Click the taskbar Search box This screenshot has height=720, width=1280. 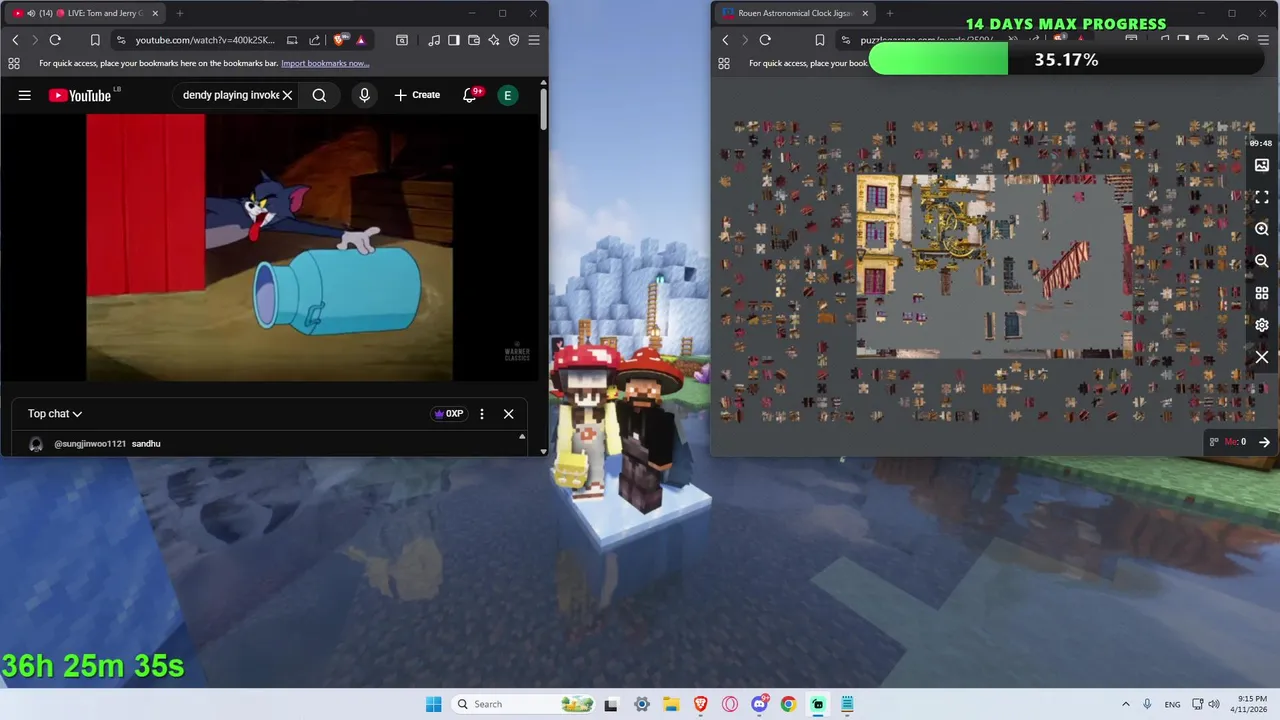pyautogui.click(x=523, y=704)
